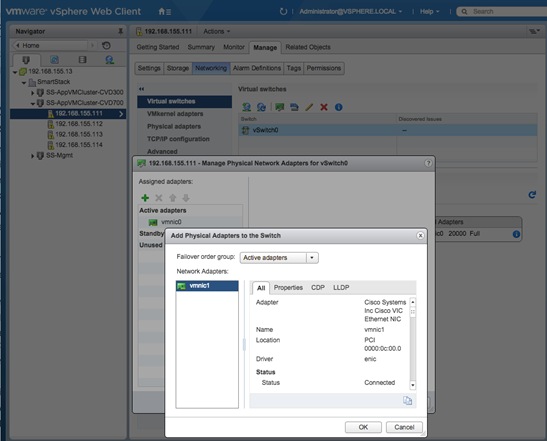Select Hosts and Clusters navigator tab icon

26,60
